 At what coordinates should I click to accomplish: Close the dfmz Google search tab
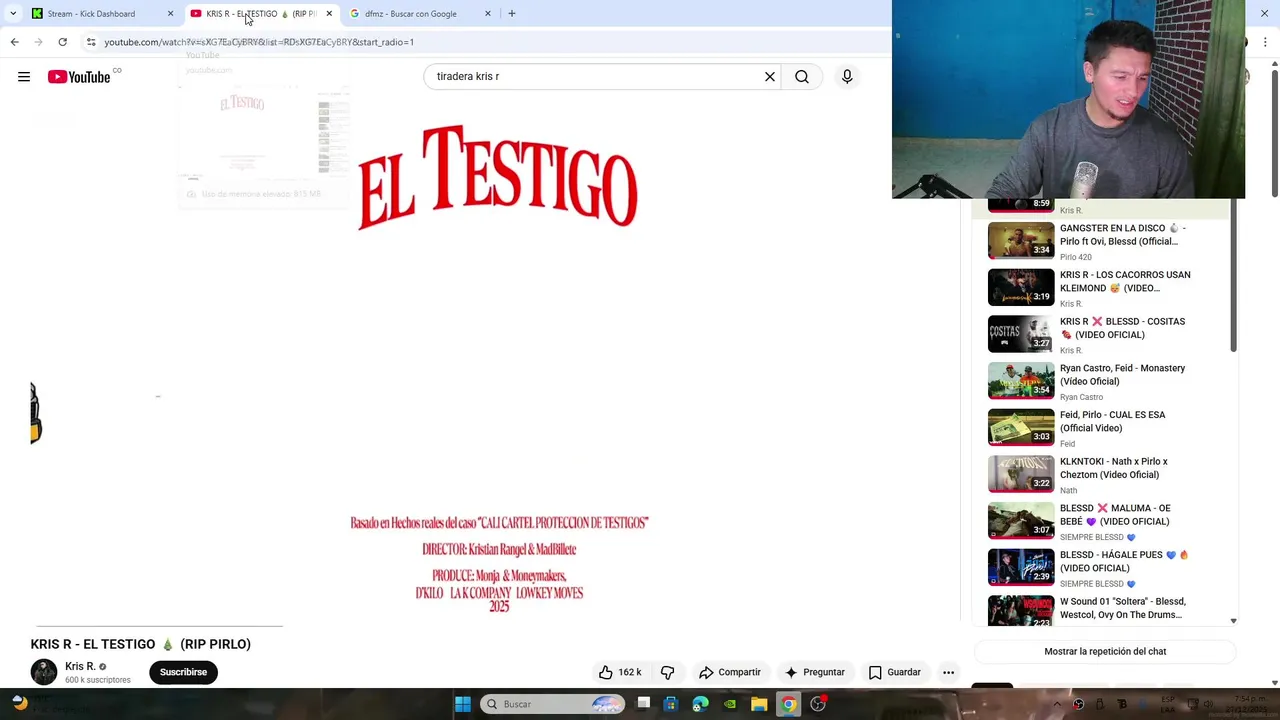(488, 14)
